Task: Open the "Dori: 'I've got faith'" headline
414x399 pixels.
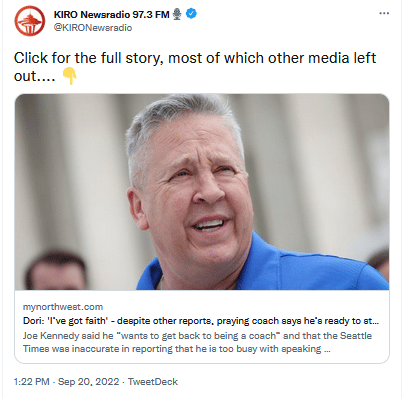Action: pos(201,321)
